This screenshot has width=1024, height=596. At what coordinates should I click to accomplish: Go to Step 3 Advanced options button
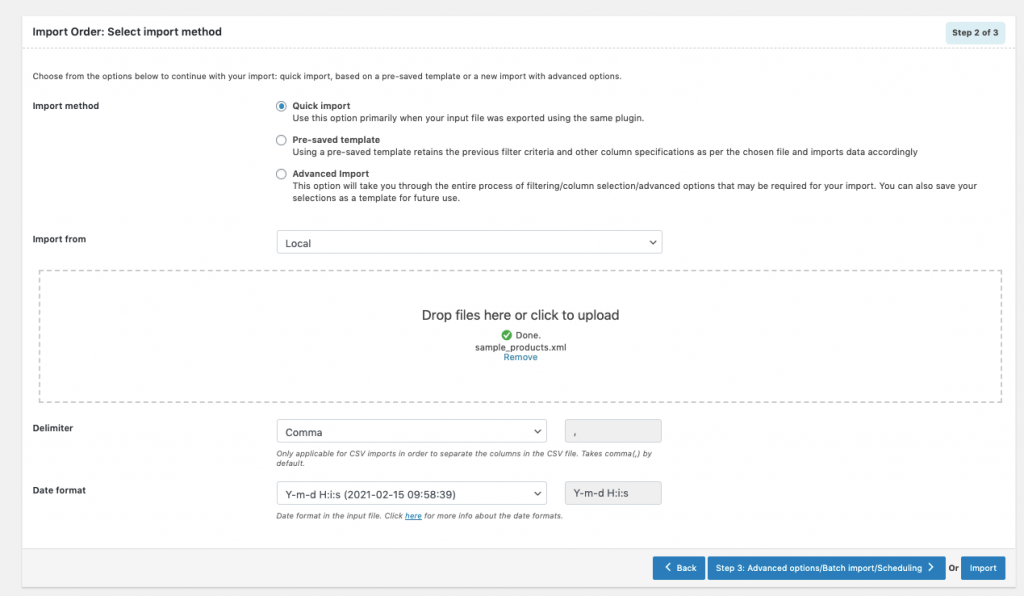tap(826, 568)
